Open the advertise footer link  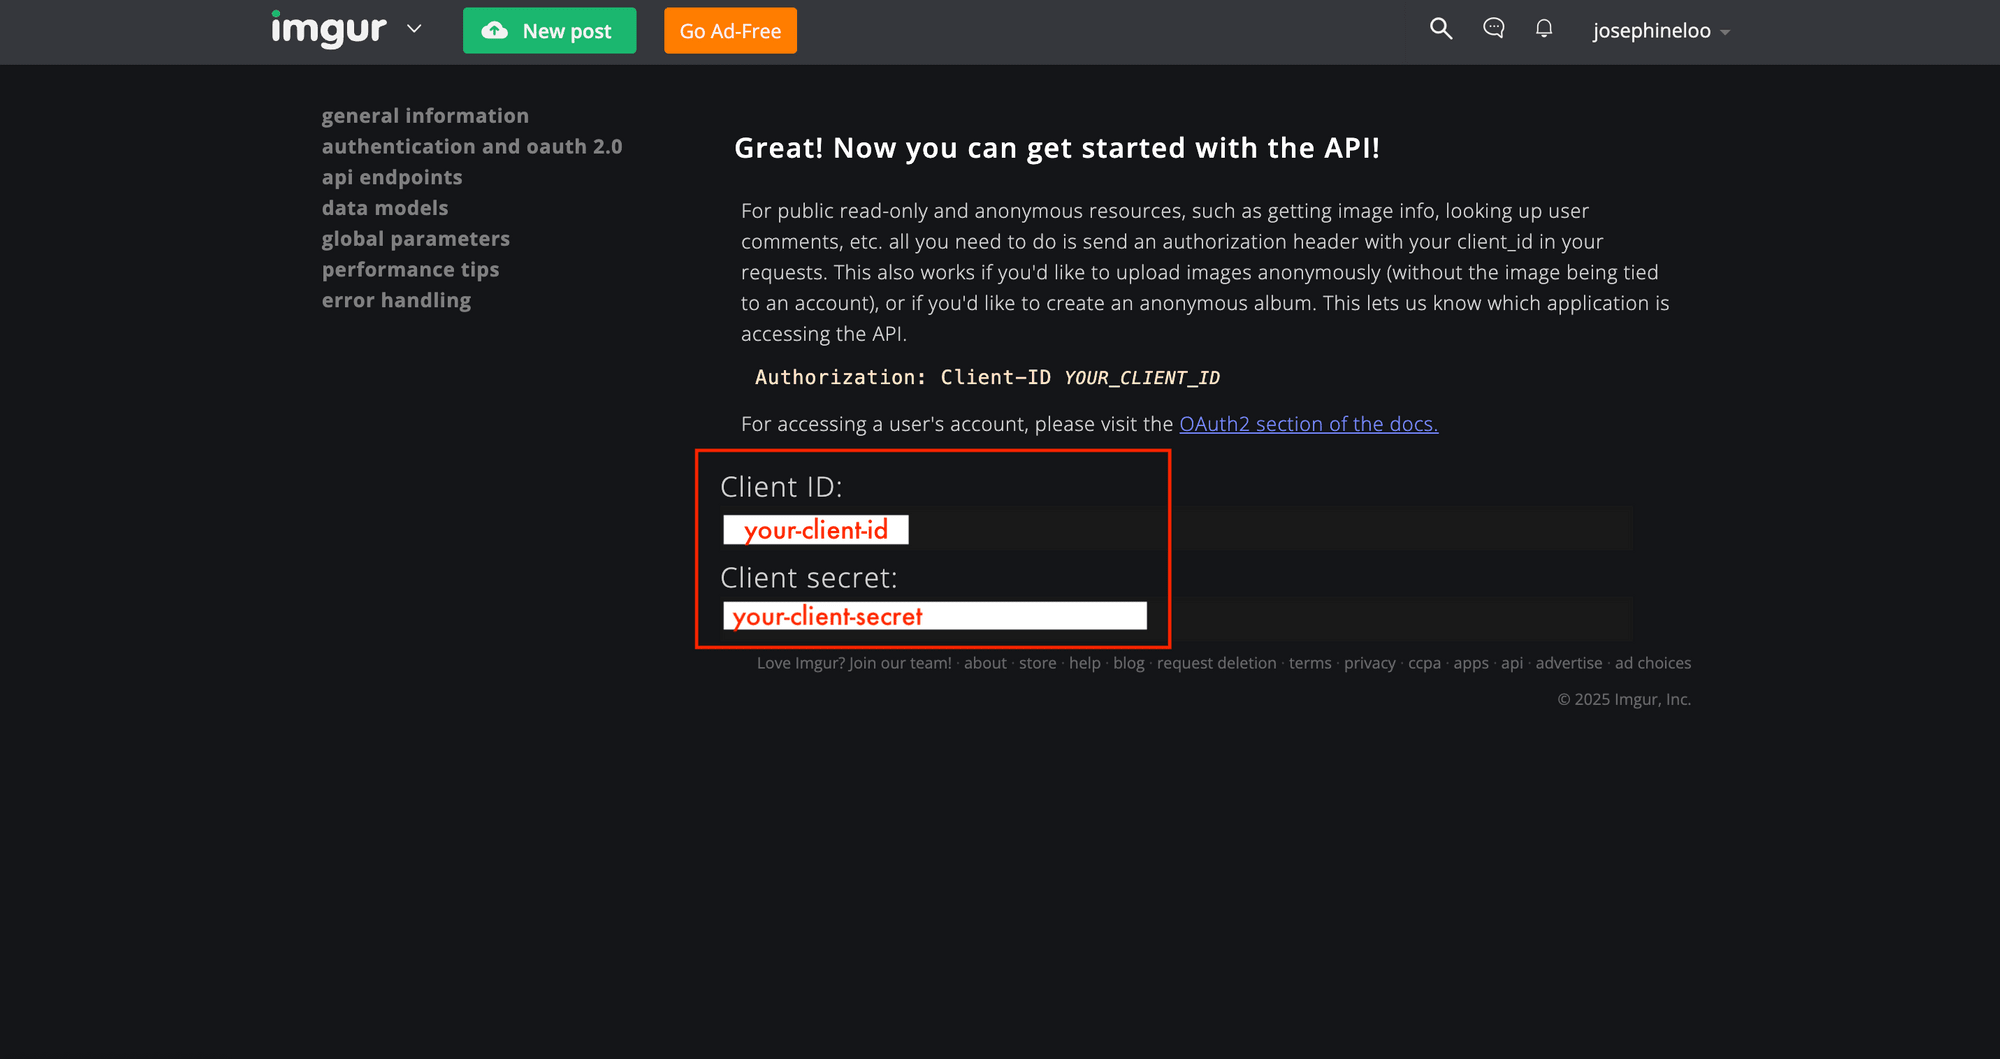point(1568,663)
